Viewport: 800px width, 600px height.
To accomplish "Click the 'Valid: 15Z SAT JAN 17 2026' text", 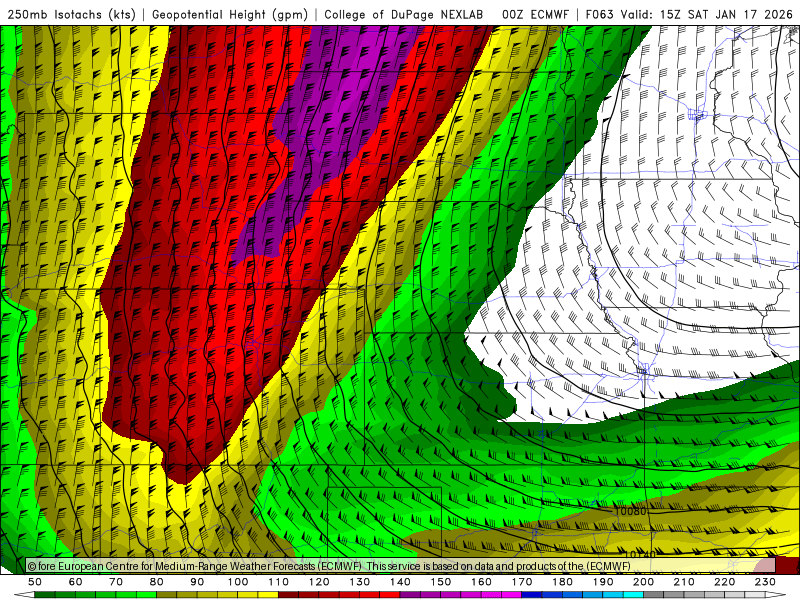I will tap(707, 14).
